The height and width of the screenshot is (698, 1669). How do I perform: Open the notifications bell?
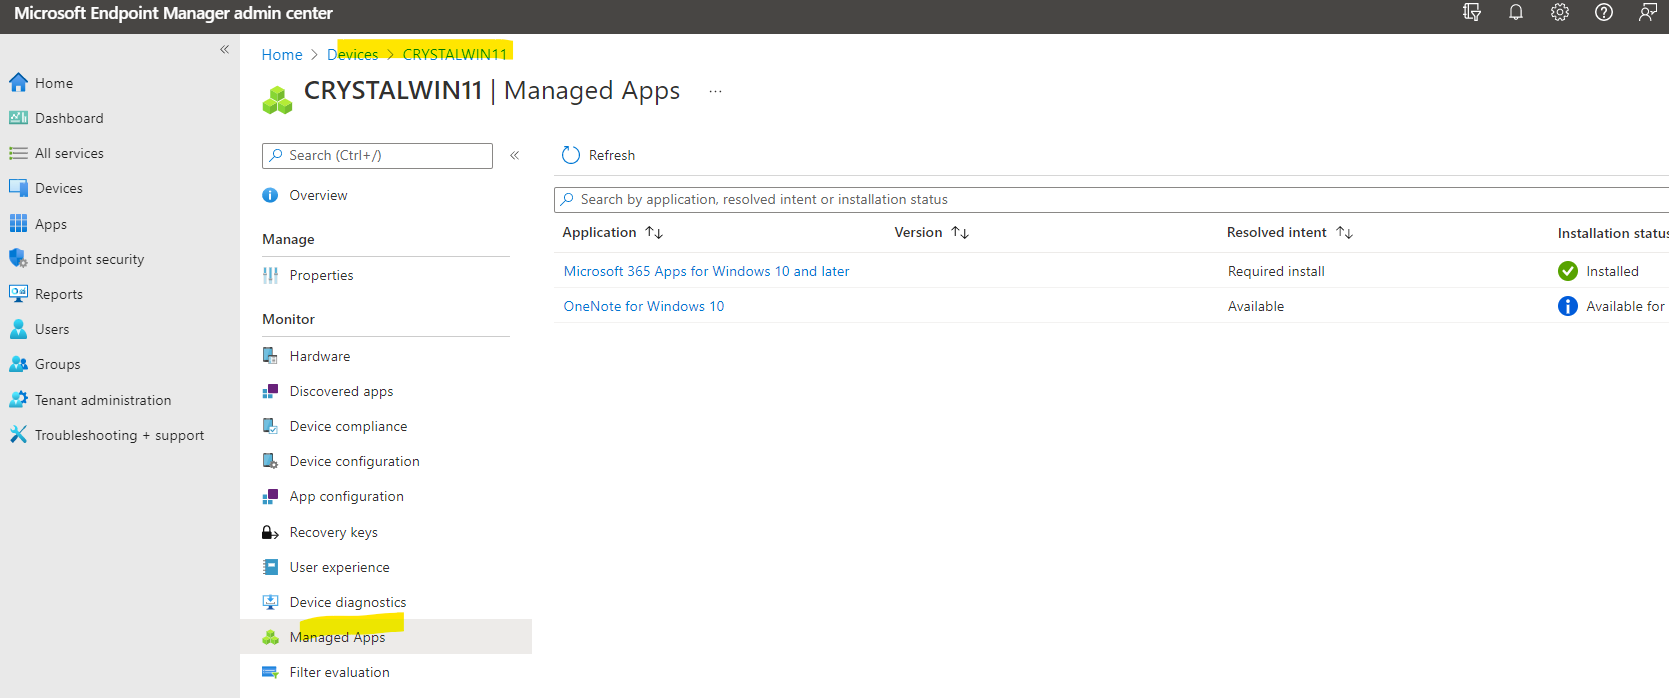pos(1516,12)
